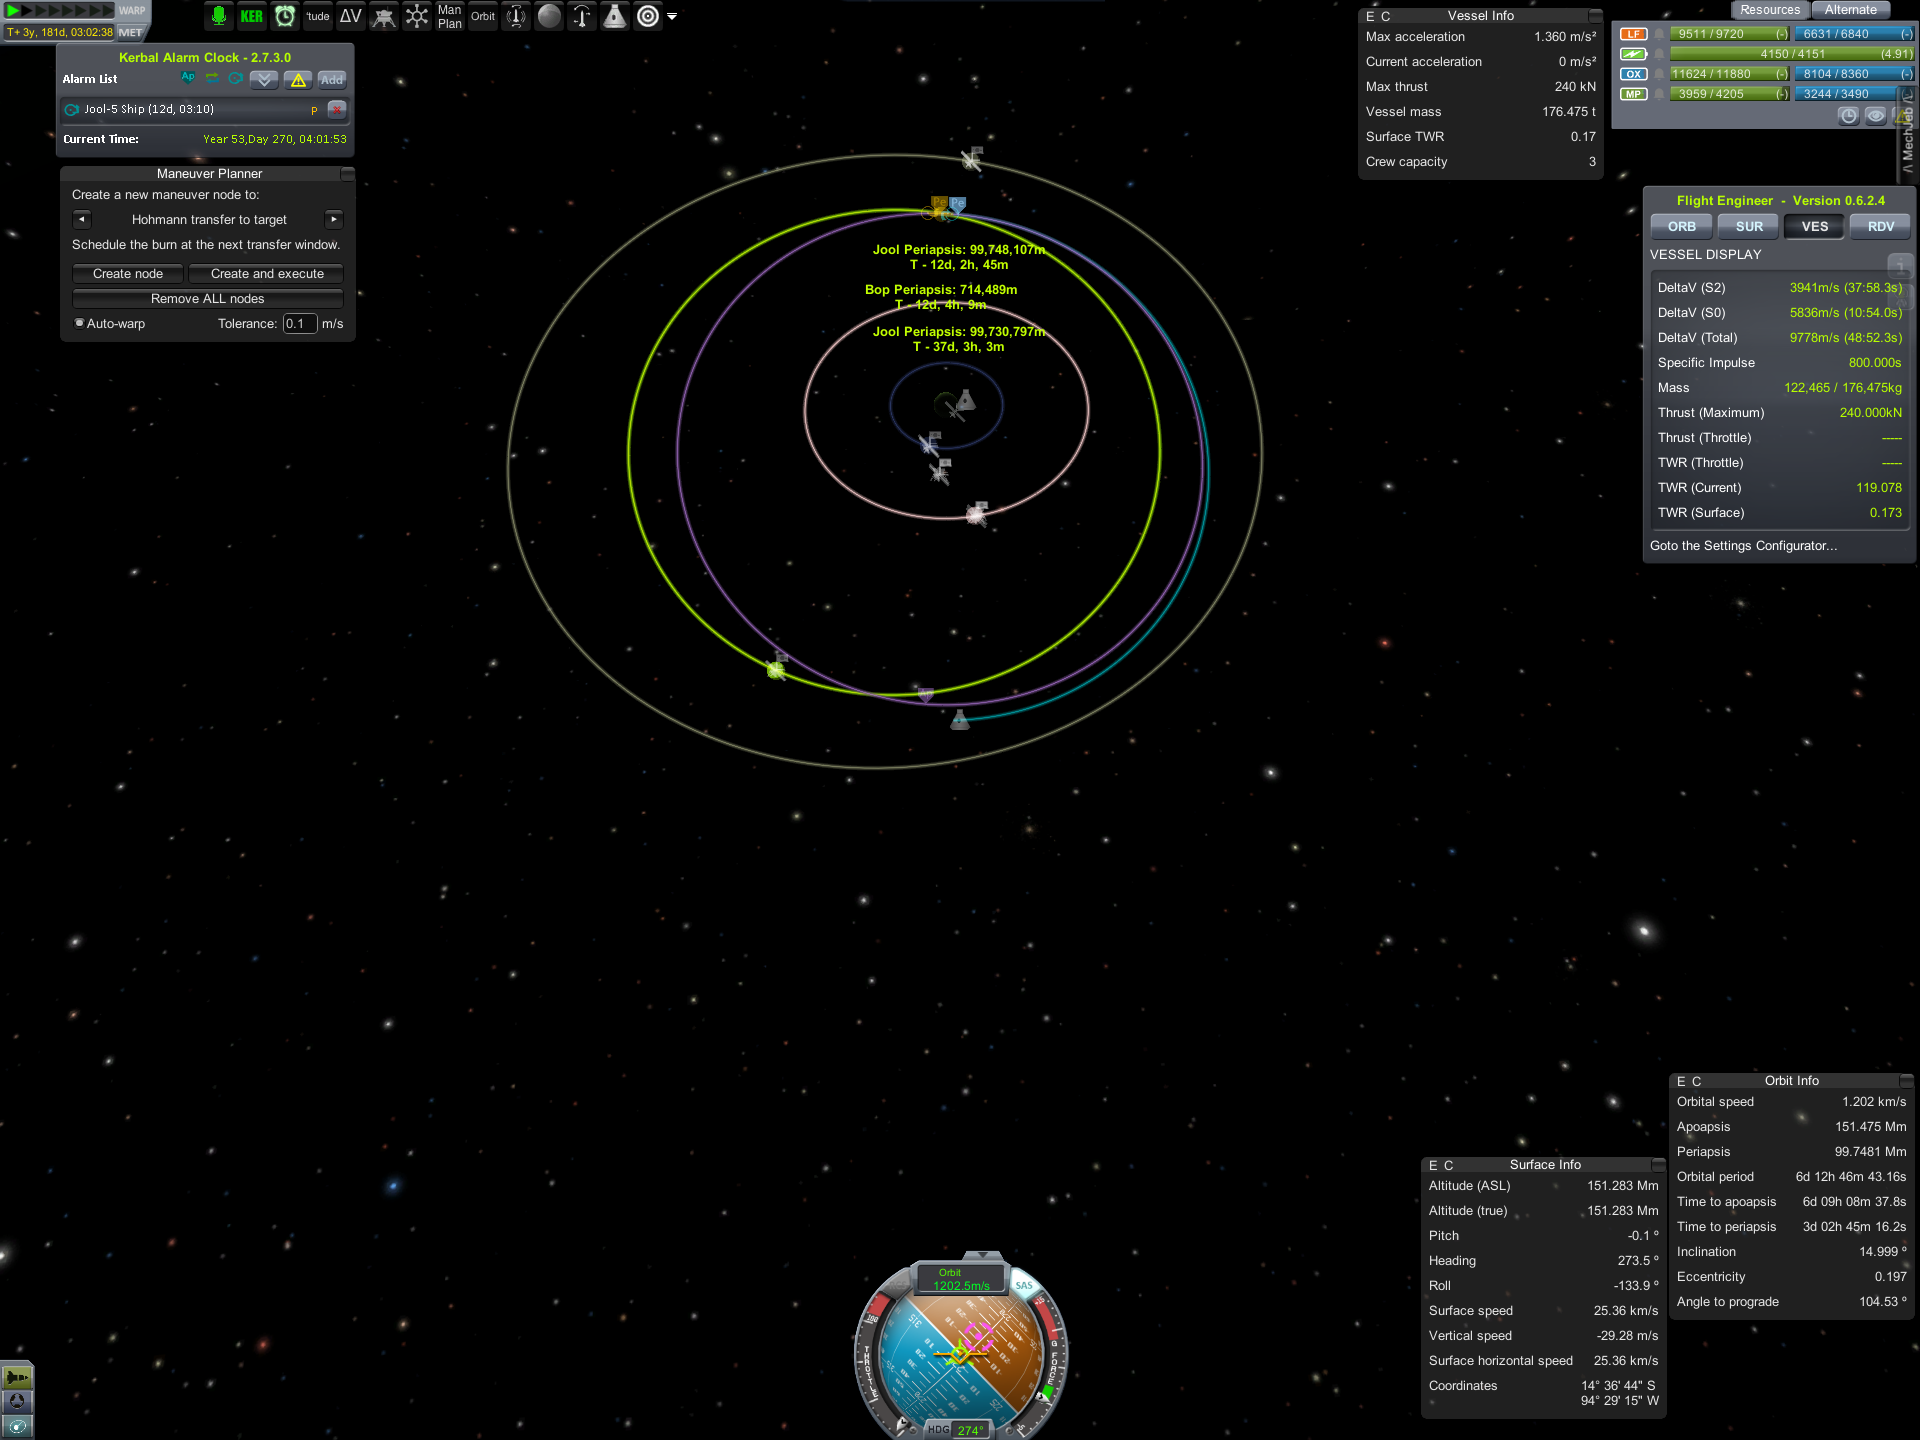Image resolution: width=1920 pixels, height=1440 pixels.
Task: Click C button in Orbit Info window
Action: click(x=1696, y=1081)
